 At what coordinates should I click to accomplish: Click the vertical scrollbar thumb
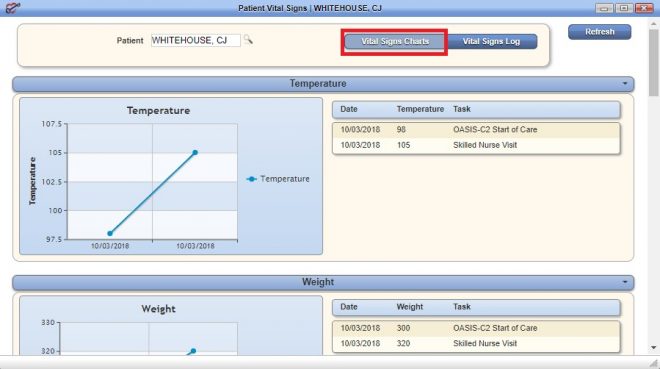pyautogui.click(x=654, y=63)
